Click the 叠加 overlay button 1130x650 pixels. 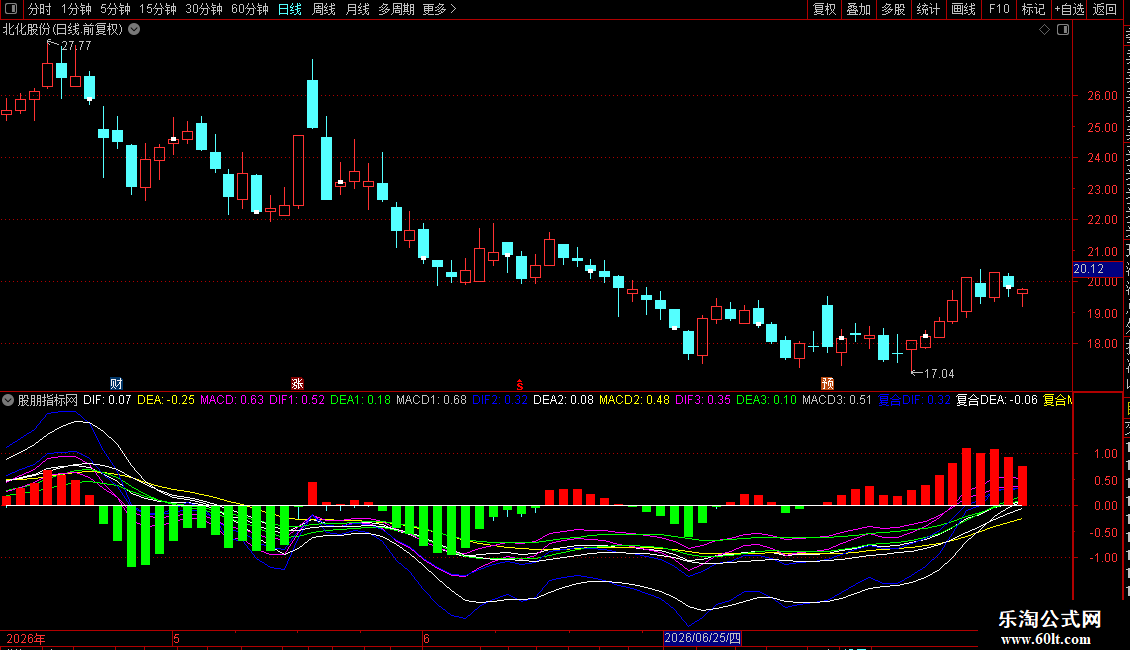[858, 9]
